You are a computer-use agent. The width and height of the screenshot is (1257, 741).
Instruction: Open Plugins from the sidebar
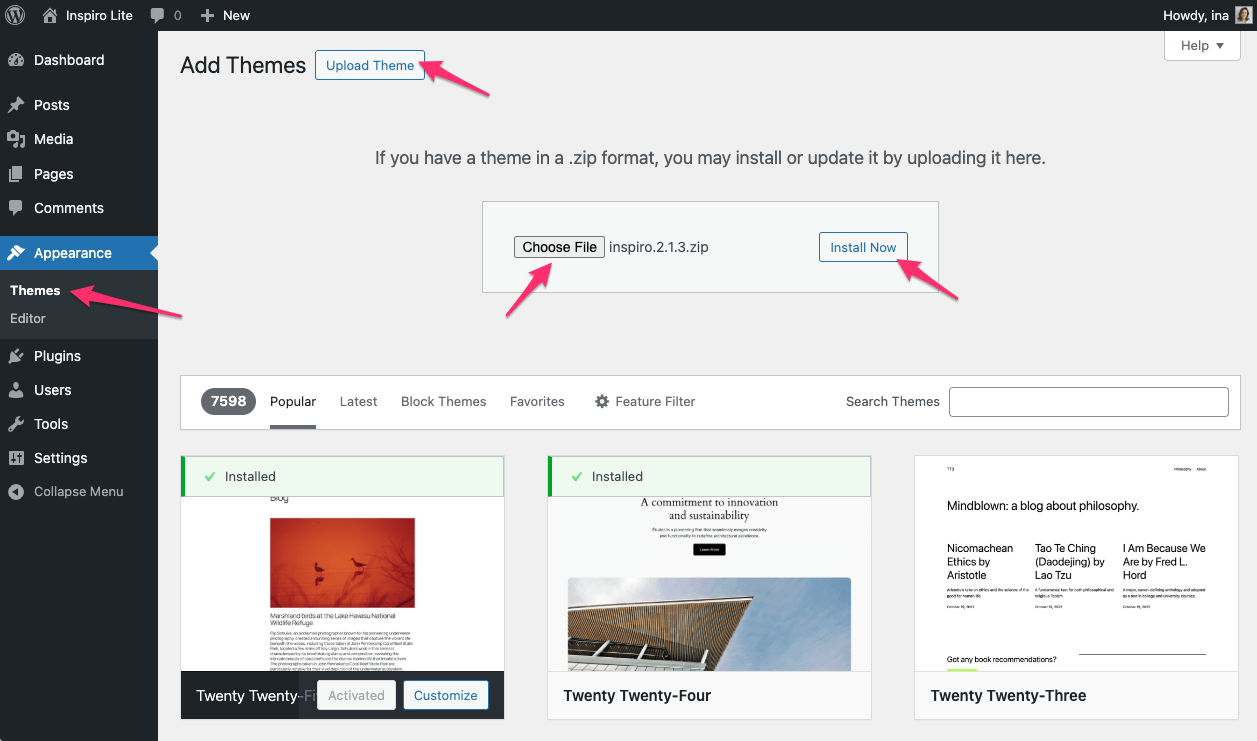click(57, 356)
